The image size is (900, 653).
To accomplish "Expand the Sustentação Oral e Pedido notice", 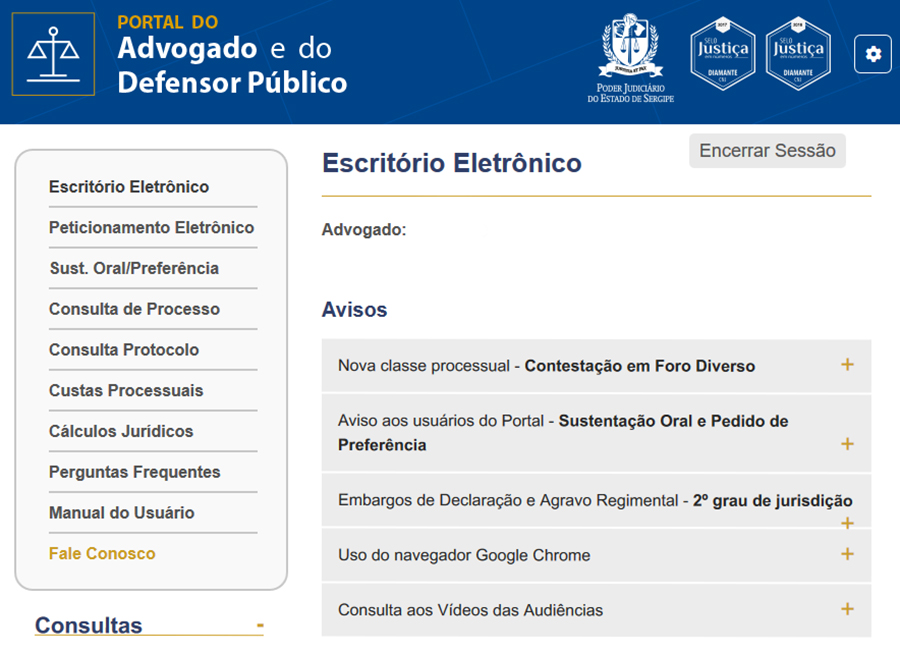I will (847, 444).
